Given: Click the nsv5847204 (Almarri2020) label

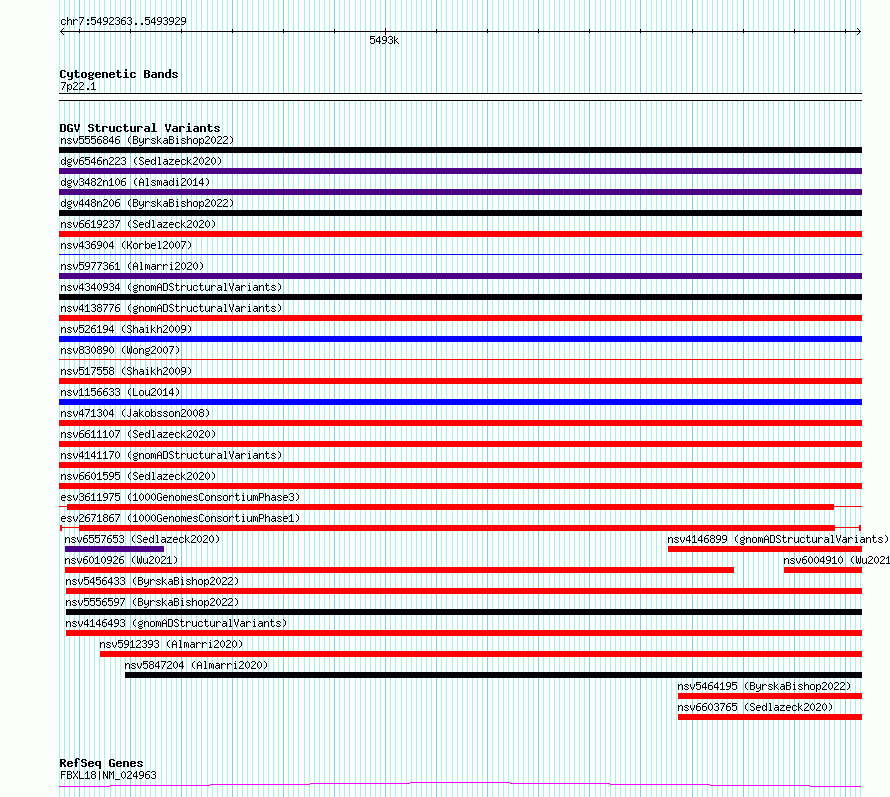Looking at the screenshot, I should pyautogui.click(x=196, y=665).
